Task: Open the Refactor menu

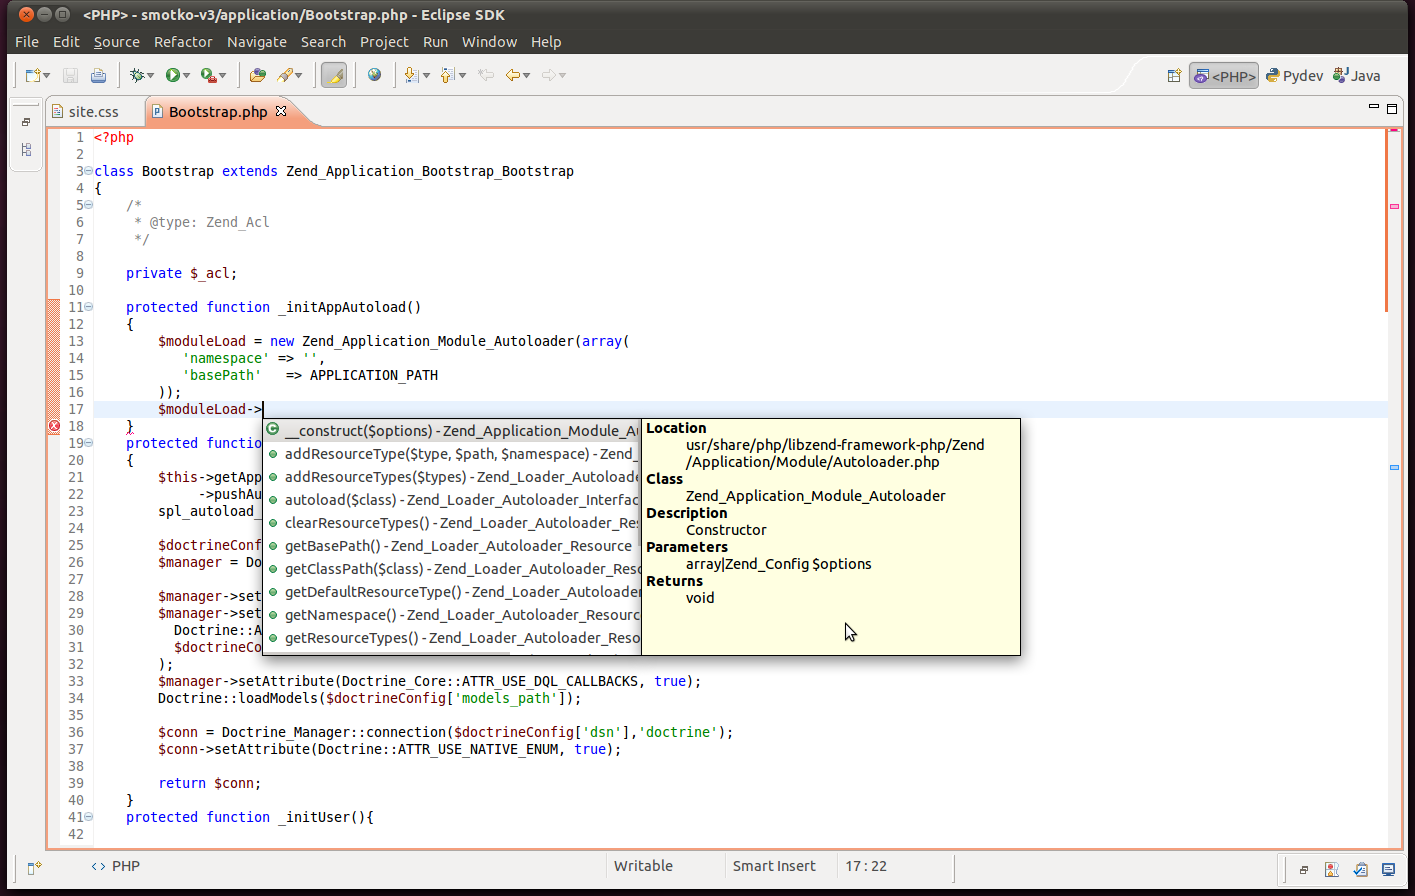Action: 183,42
